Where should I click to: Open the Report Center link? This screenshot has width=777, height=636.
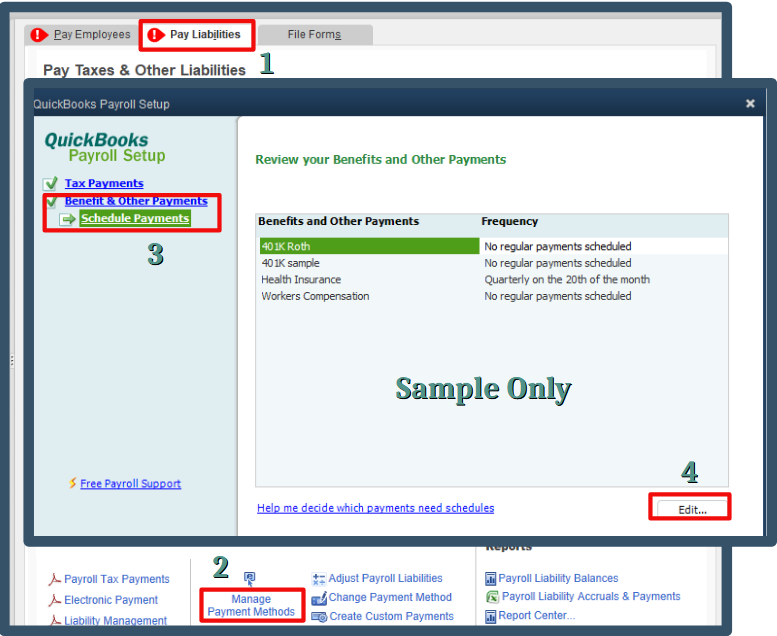pyautogui.click(x=536, y=615)
